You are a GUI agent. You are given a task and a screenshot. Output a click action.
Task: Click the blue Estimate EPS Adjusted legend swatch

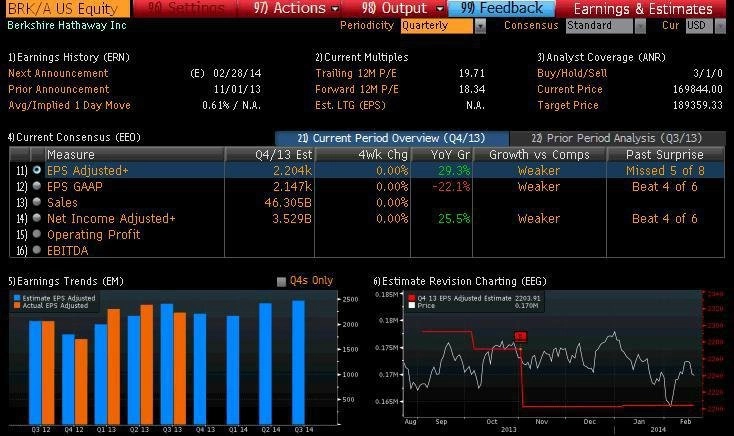(17, 298)
